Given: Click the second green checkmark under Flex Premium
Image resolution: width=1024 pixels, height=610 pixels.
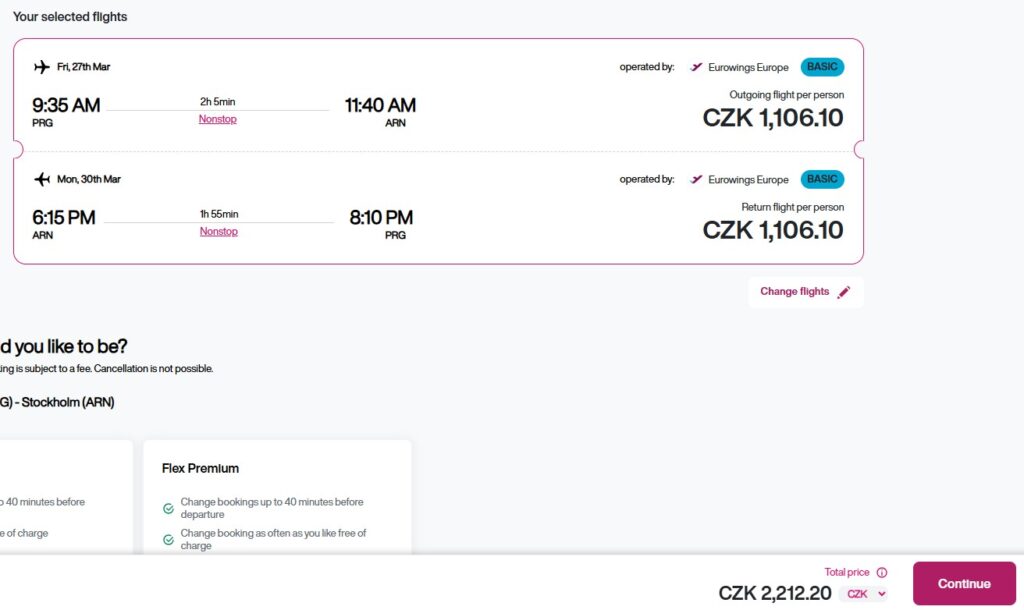Looking at the screenshot, I should pos(168,540).
